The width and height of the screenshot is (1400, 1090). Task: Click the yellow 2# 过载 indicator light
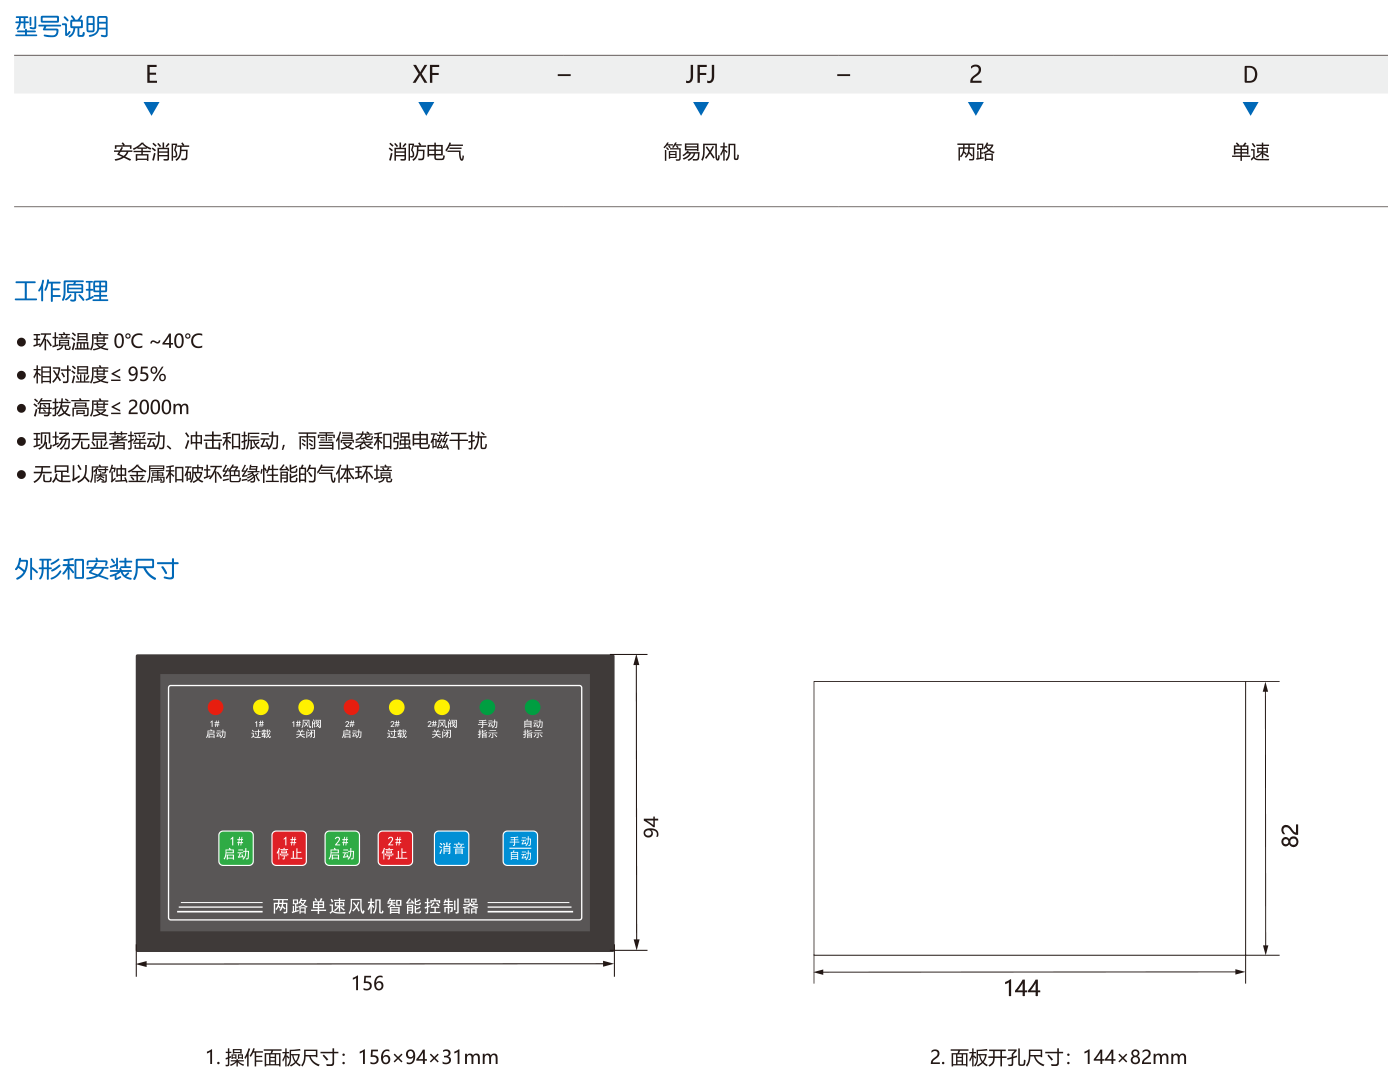click(397, 707)
